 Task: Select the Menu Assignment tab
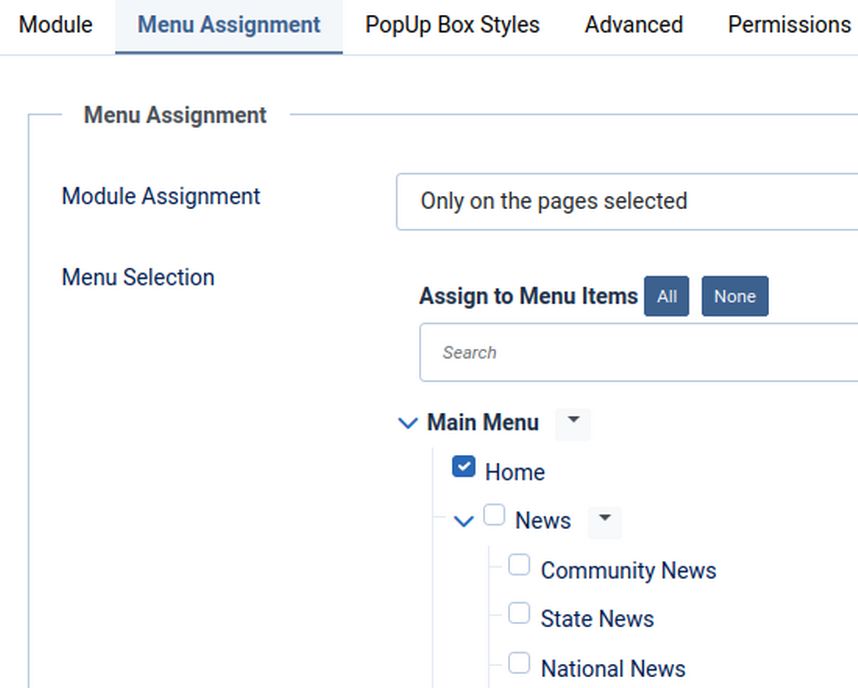coord(229,25)
